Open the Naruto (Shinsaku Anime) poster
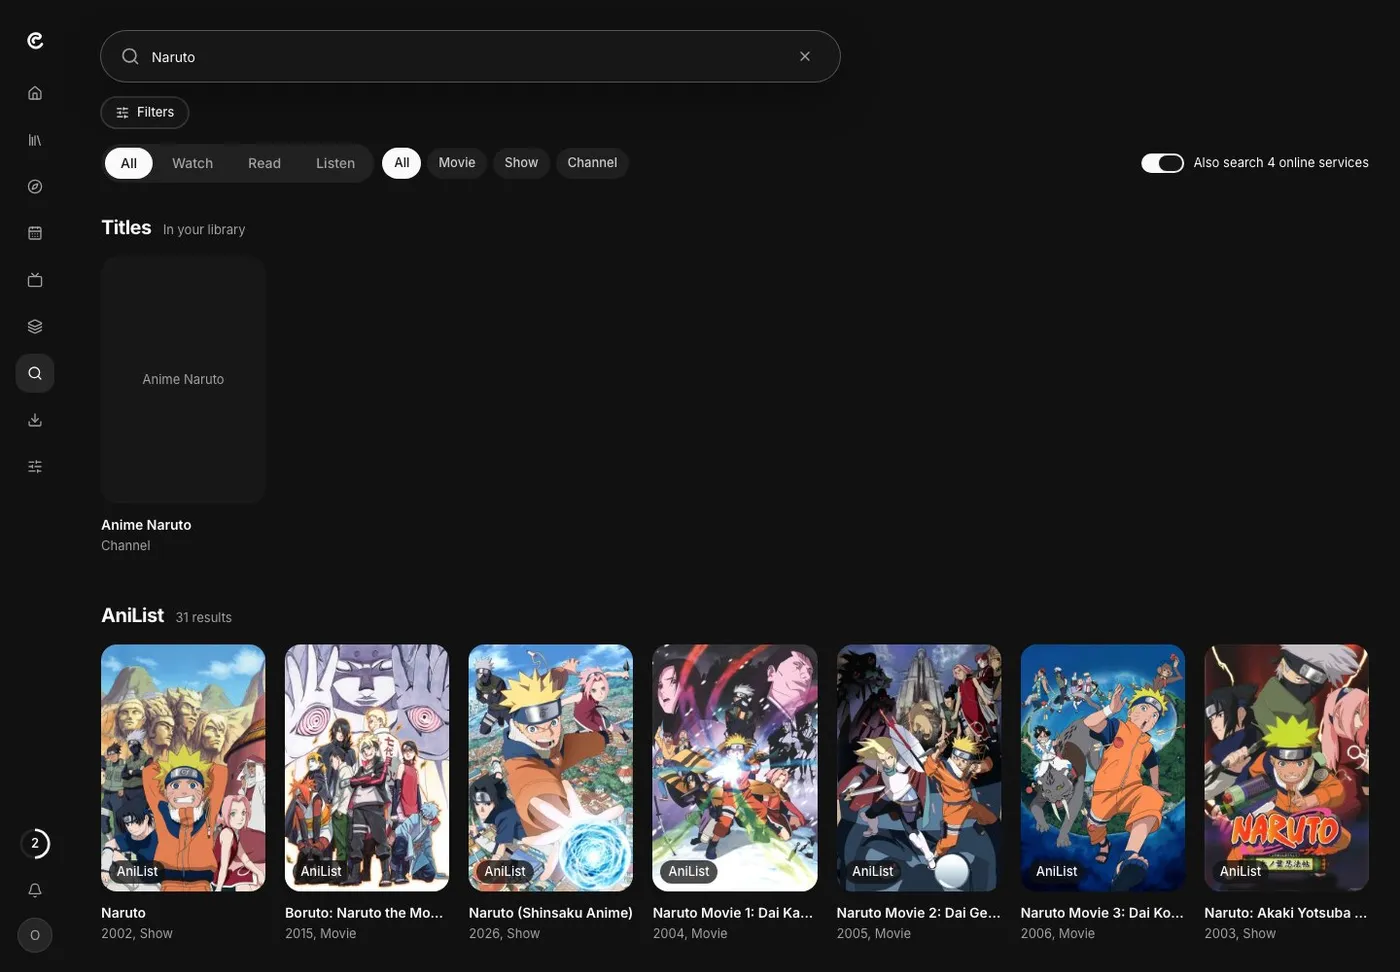 tap(551, 767)
